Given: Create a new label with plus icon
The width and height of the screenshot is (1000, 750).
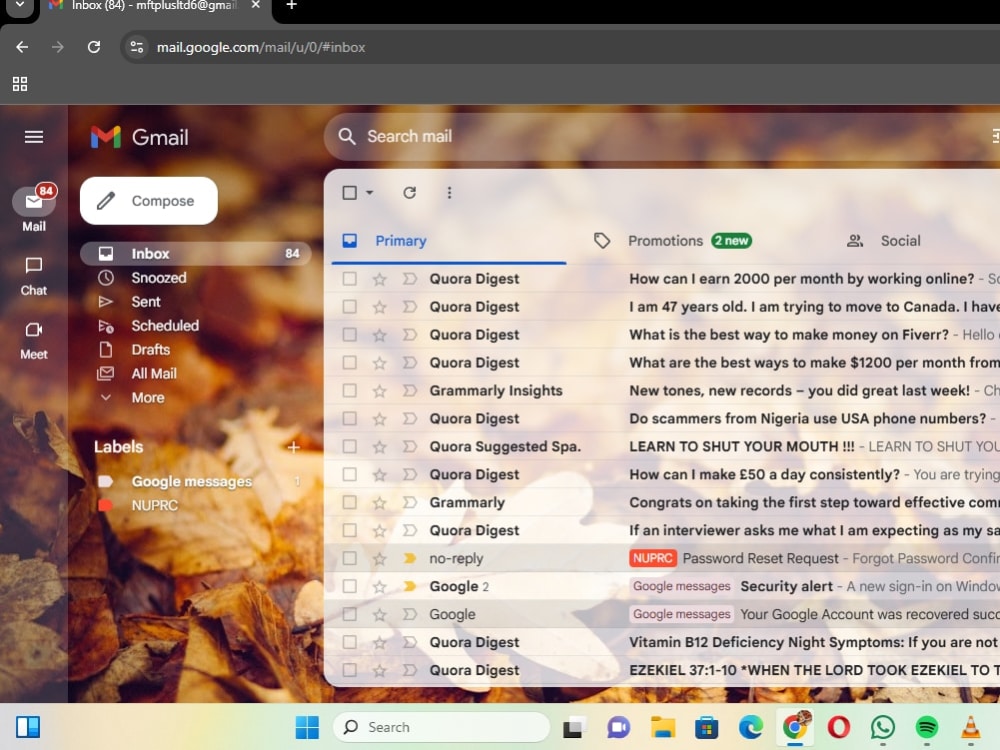Looking at the screenshot, I should pos(293,447).
